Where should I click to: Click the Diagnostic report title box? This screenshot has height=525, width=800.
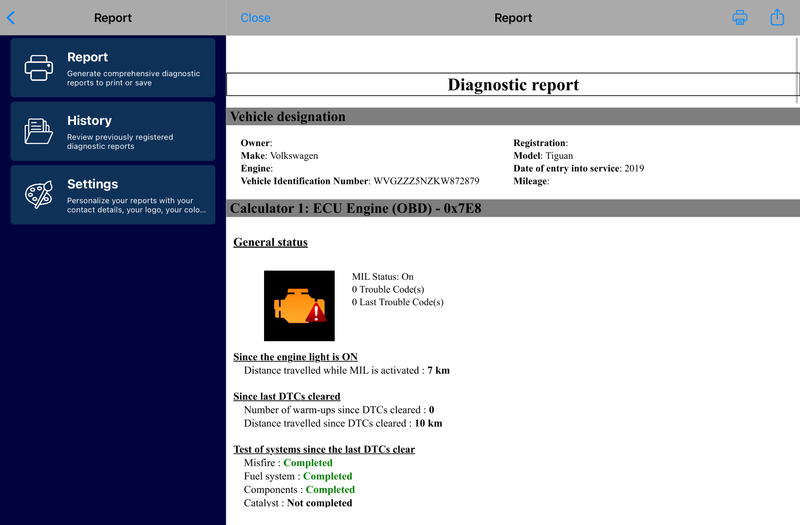(512, 85)
